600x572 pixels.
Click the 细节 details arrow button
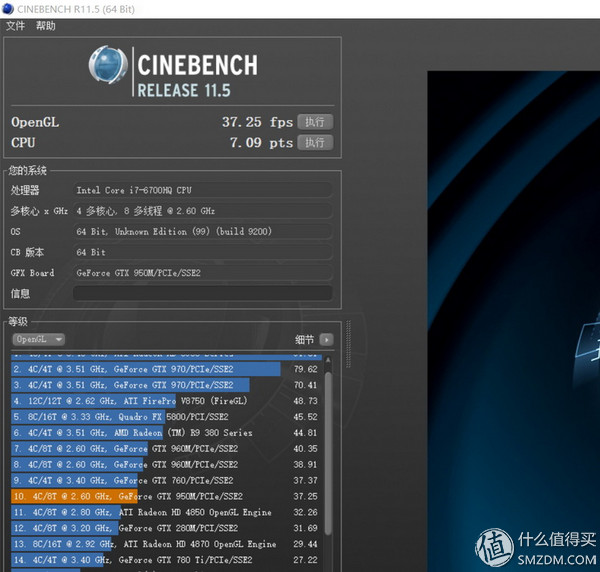pos(326,339)
